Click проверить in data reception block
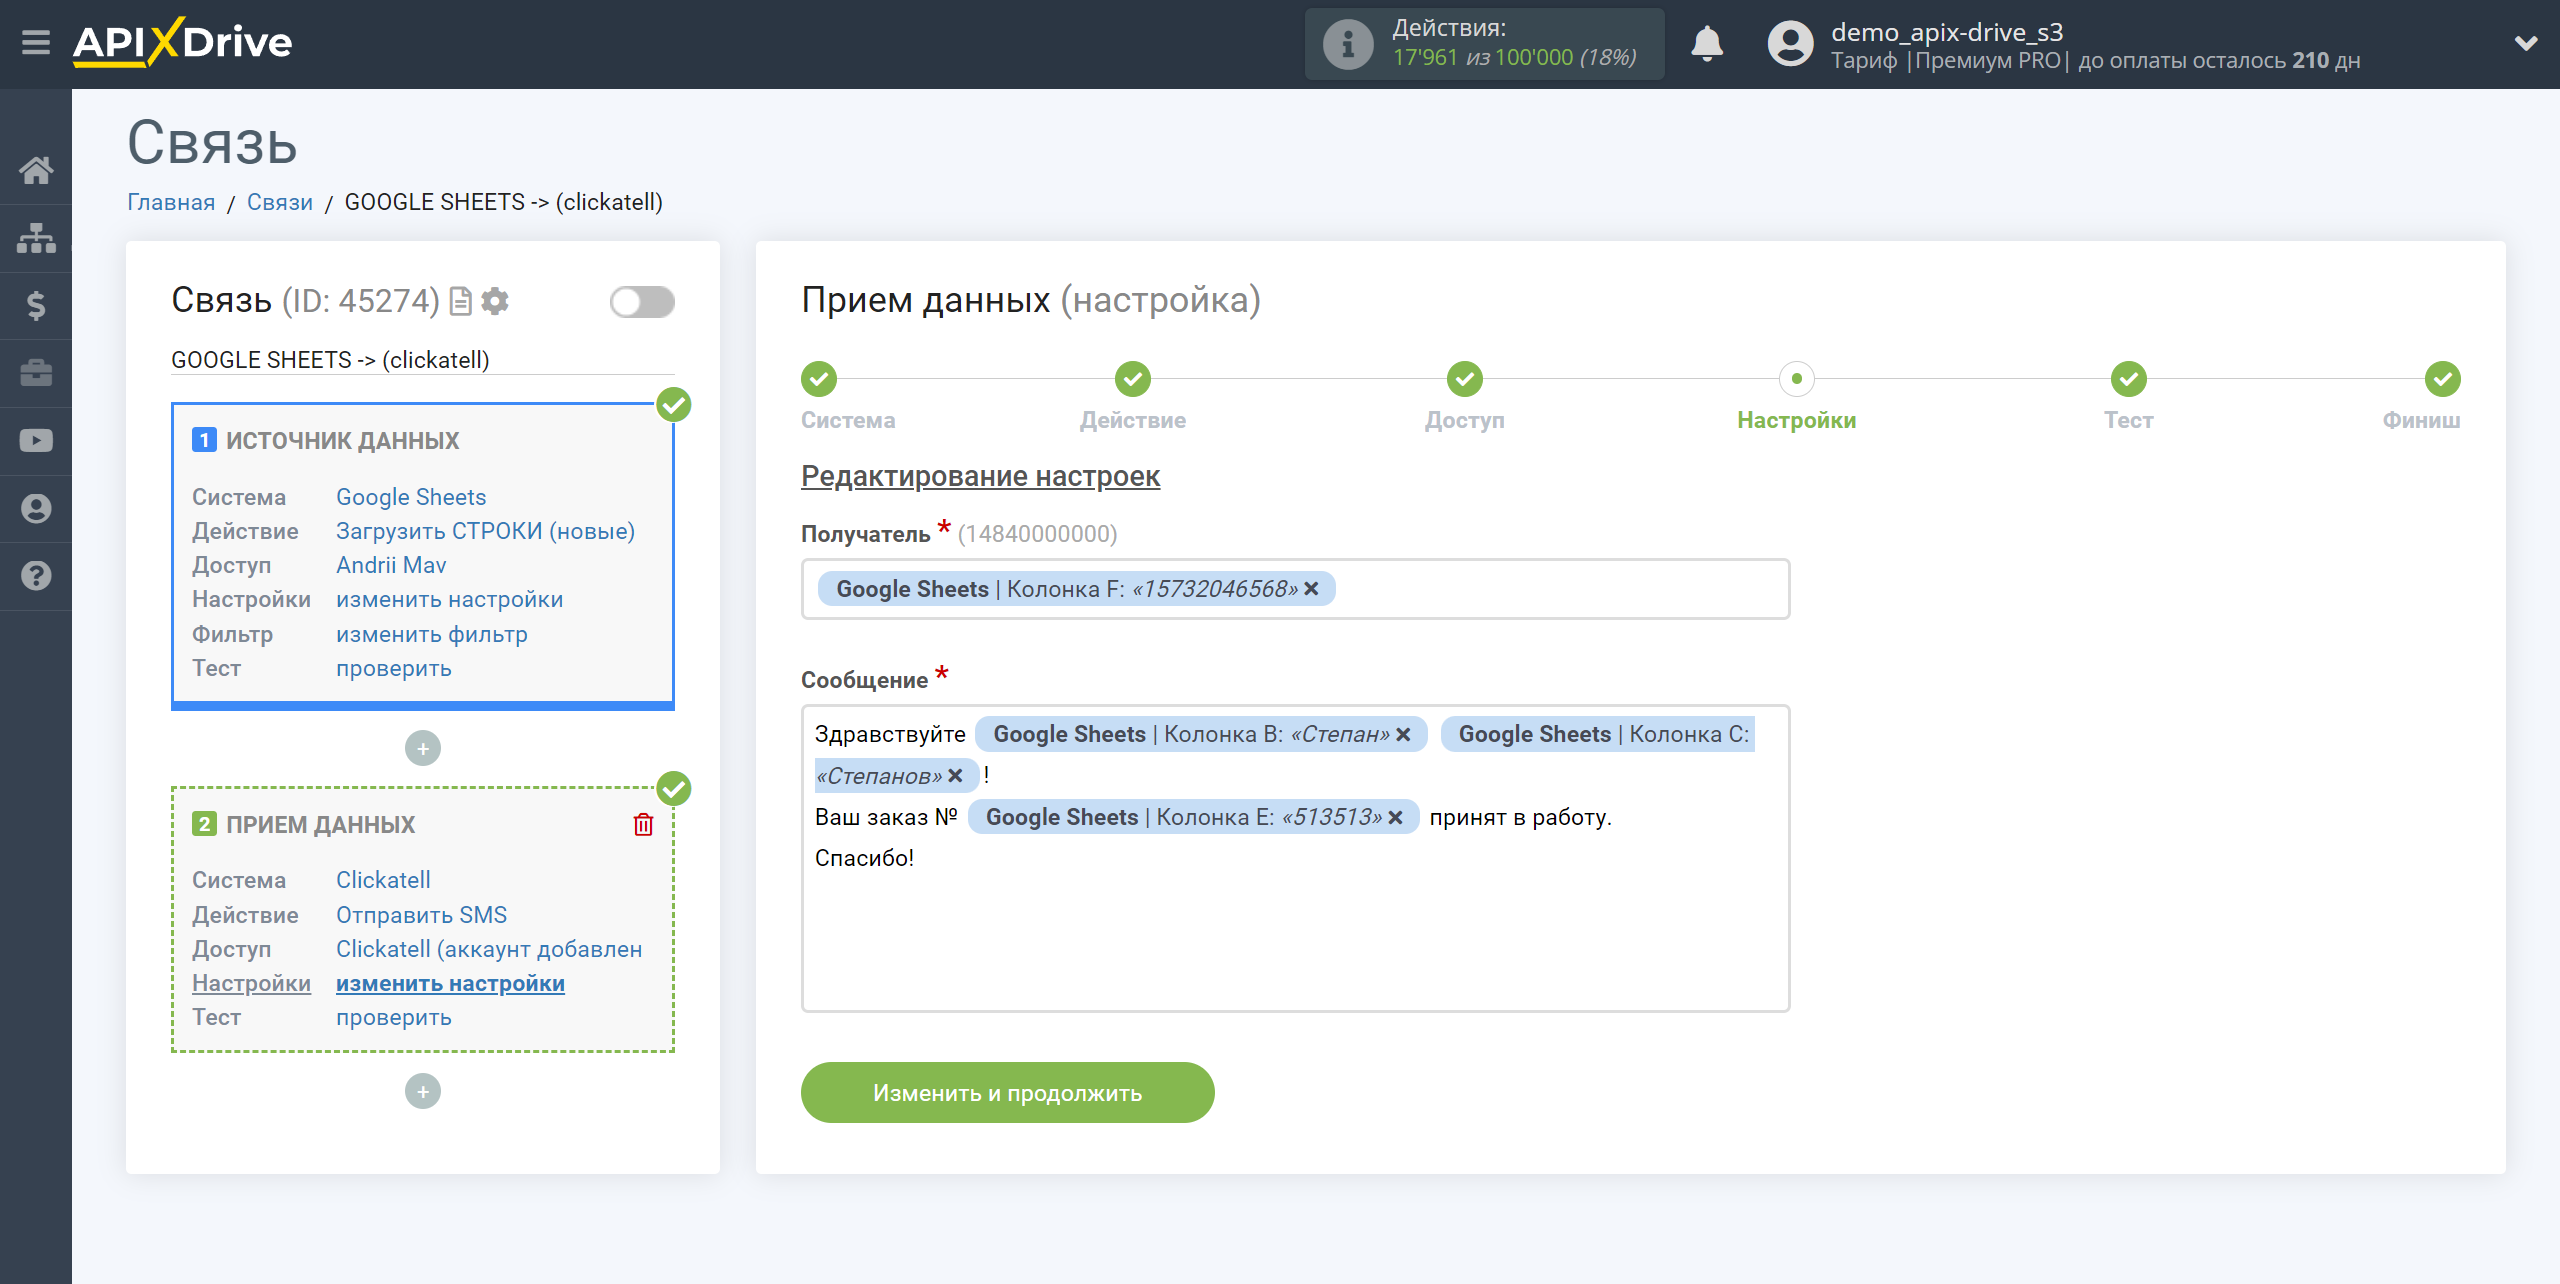 (x=394, y=1017)
